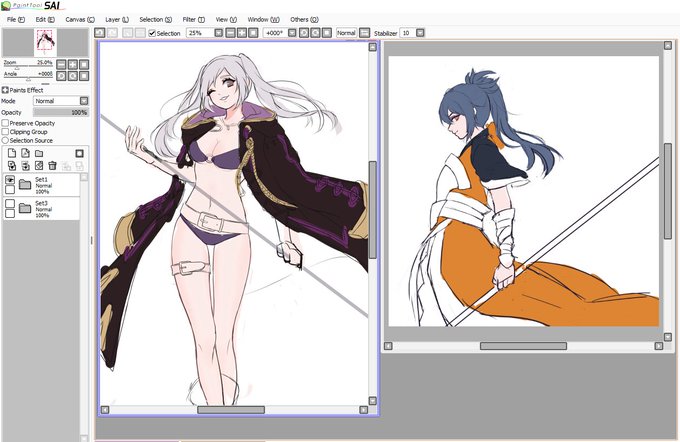The width and height of the screenshot is (680, 442).
Task: Click navigator panel zoom in plus button
Action: (72, 65)
